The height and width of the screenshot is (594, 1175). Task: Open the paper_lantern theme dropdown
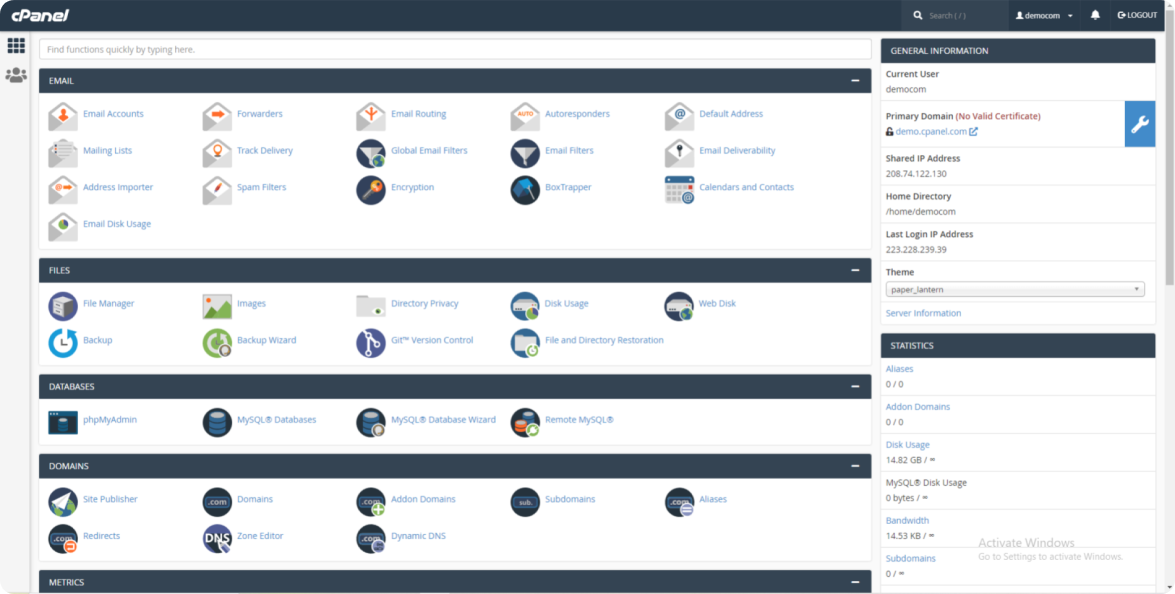(1014, 290)
